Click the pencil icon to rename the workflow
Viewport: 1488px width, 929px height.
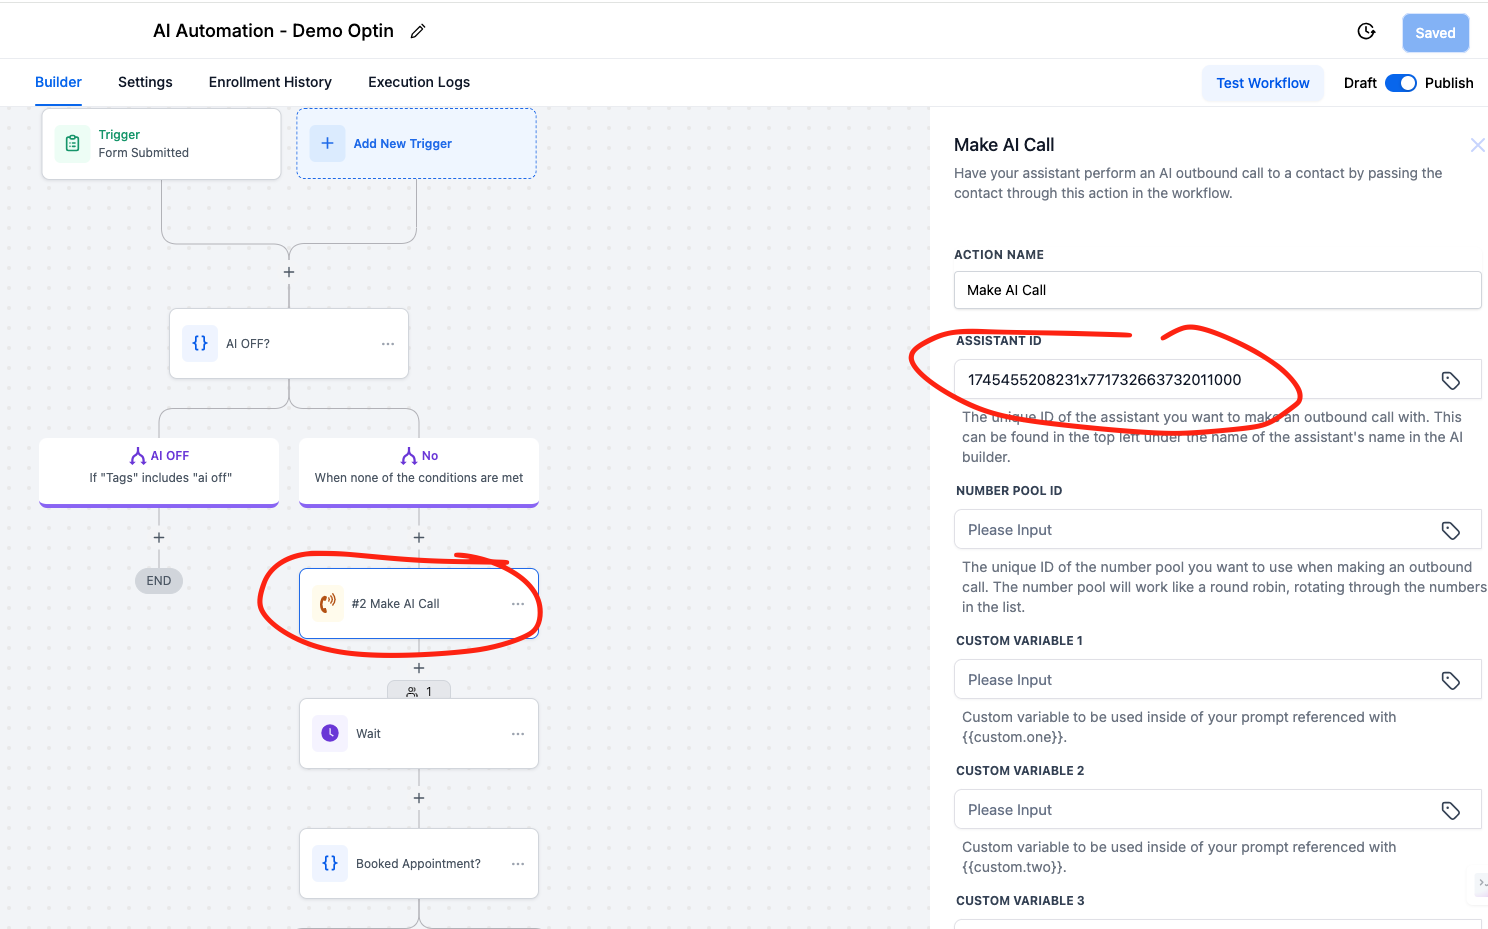(x=417, y=31)
